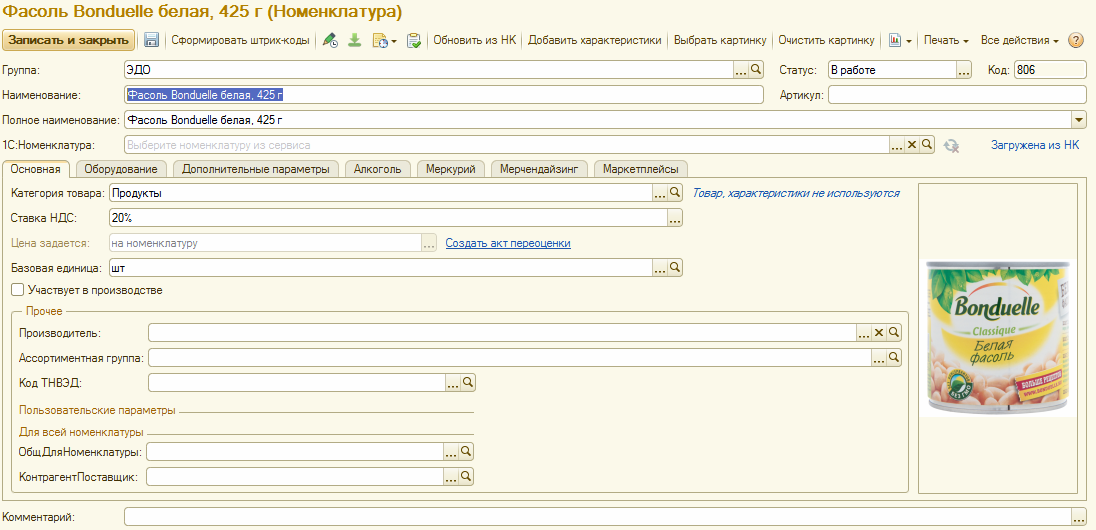Viewport: 1096px width, 530px height.
Task: Click Обновить из НК button
Action: click(475, 41)
